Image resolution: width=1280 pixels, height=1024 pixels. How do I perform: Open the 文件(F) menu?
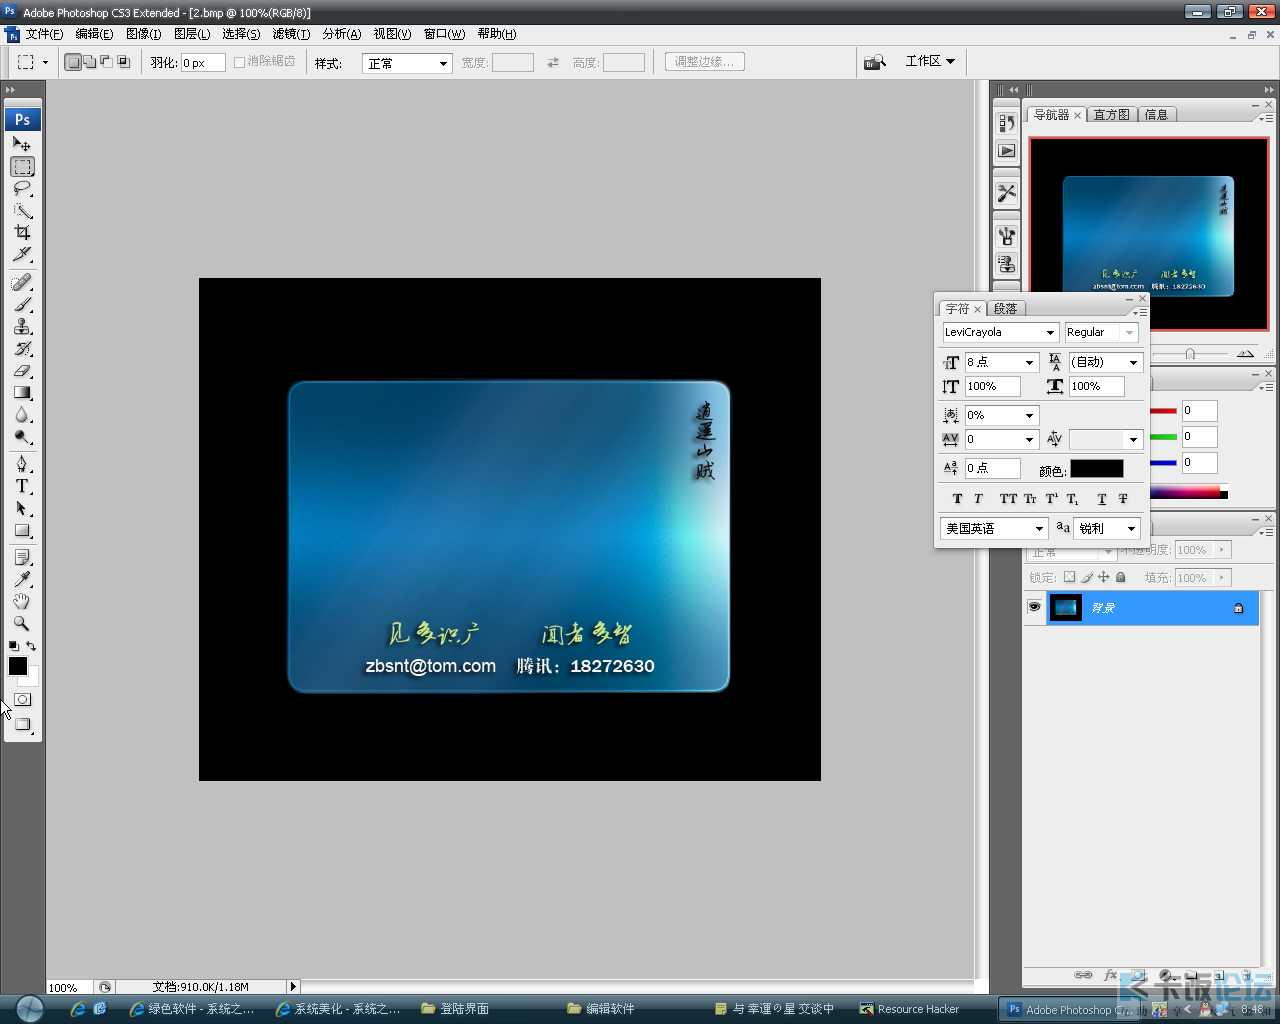pos(44,34)
